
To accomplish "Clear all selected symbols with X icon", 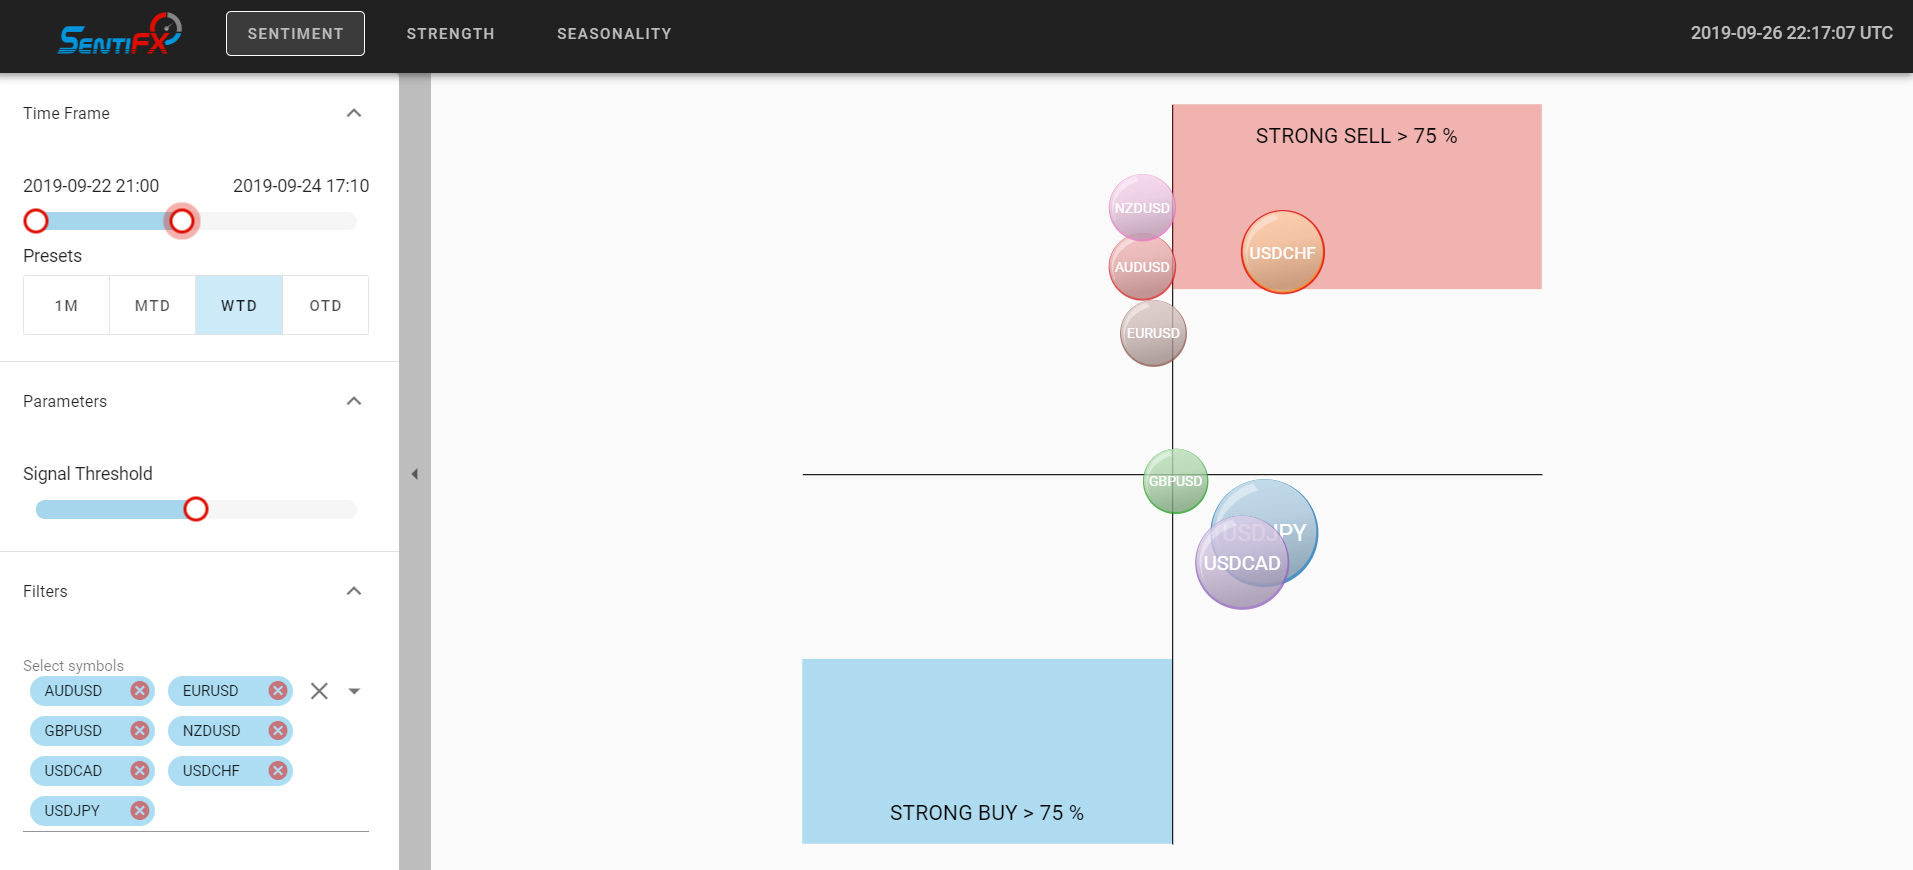I will pyautogui.click(x=319, y=691).
